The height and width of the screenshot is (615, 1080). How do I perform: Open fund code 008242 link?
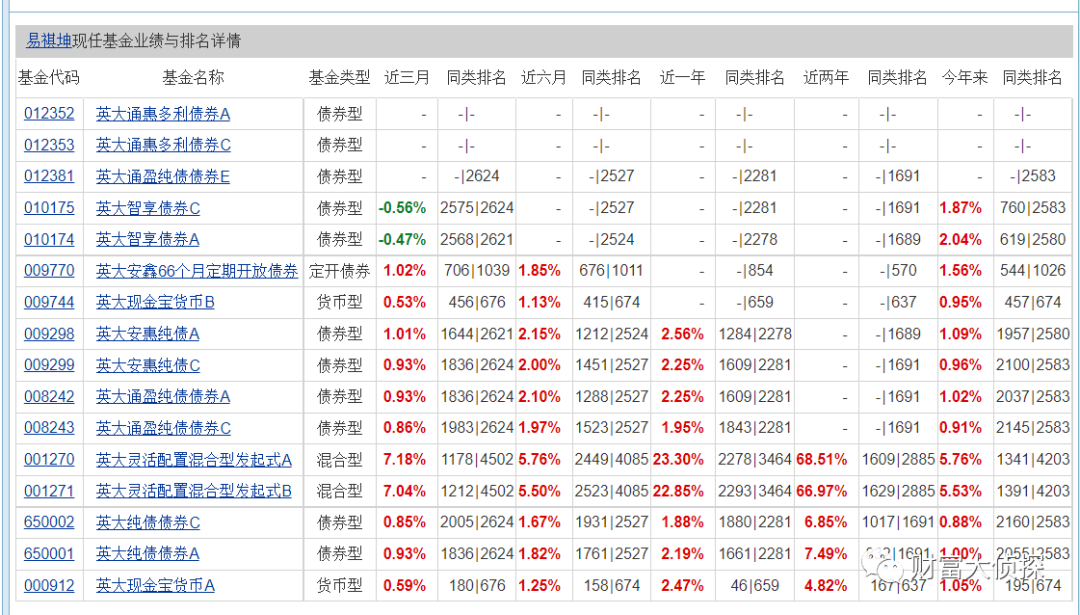click(49, 397)
